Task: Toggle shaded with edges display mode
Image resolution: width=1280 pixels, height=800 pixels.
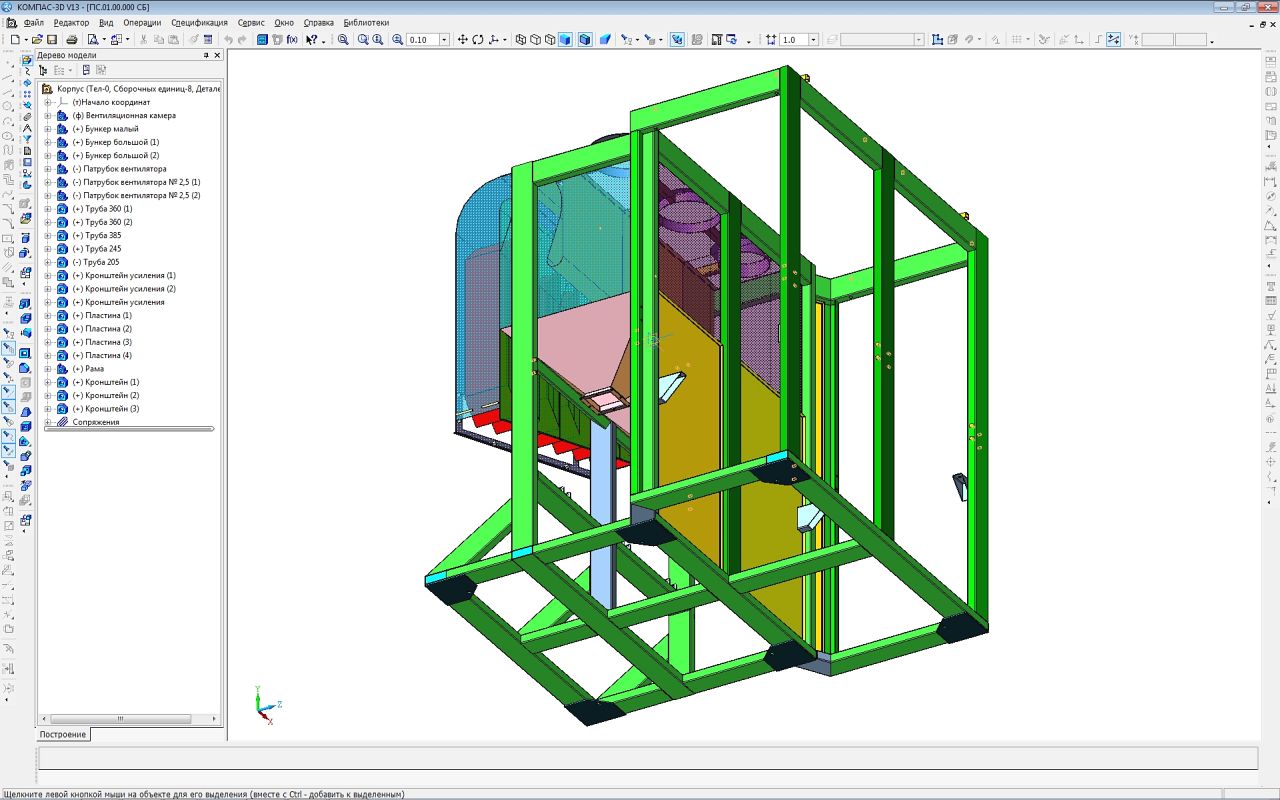Action: pyautogui.click(x=585, y=40)
